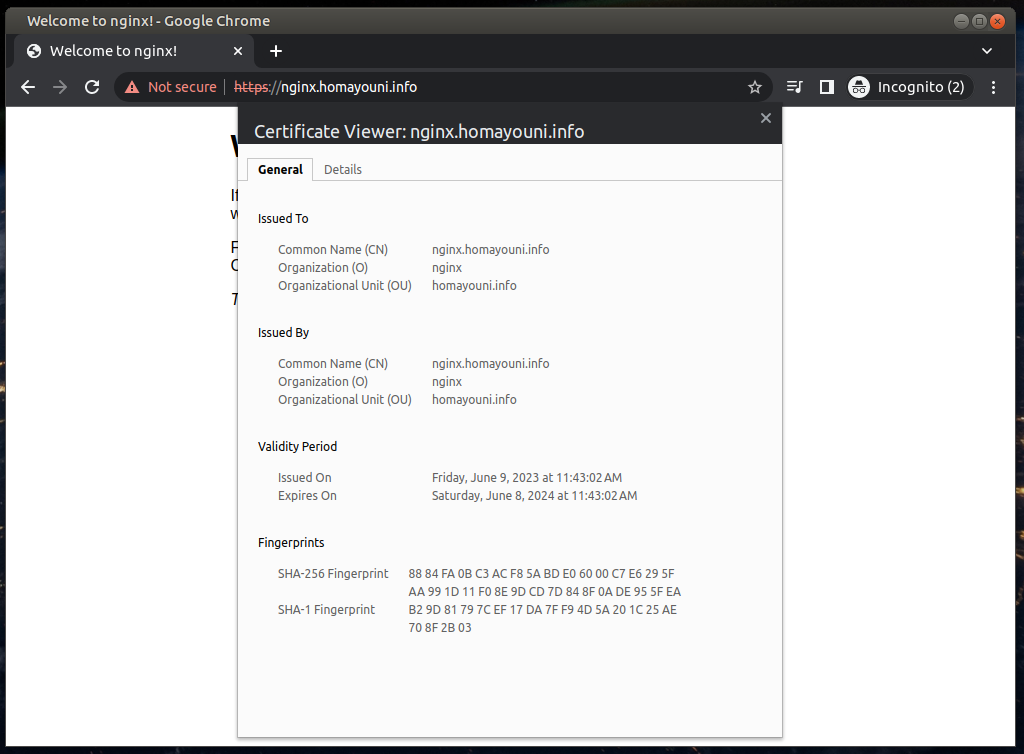1024x754 pixels.
Task: Bookmark this page with the star icon
Action: (x=755, y=87)
